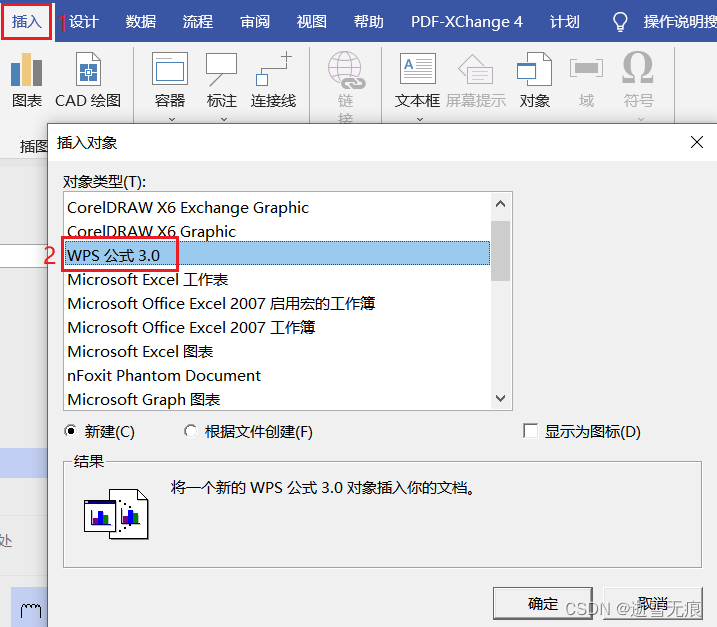
Task: Select the 根据文件创建(F) radio button
Action: tap(190, 431)
